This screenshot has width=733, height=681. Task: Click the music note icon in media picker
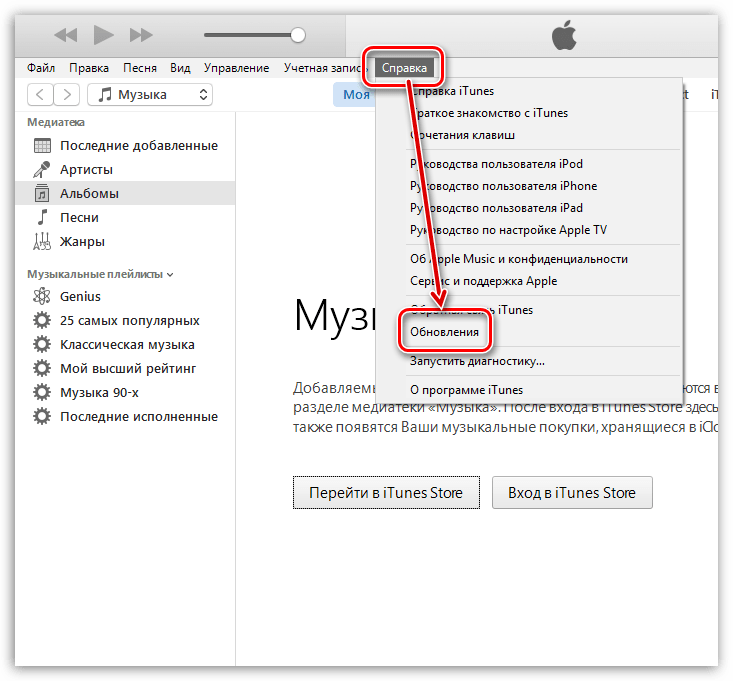coord(105,95)
